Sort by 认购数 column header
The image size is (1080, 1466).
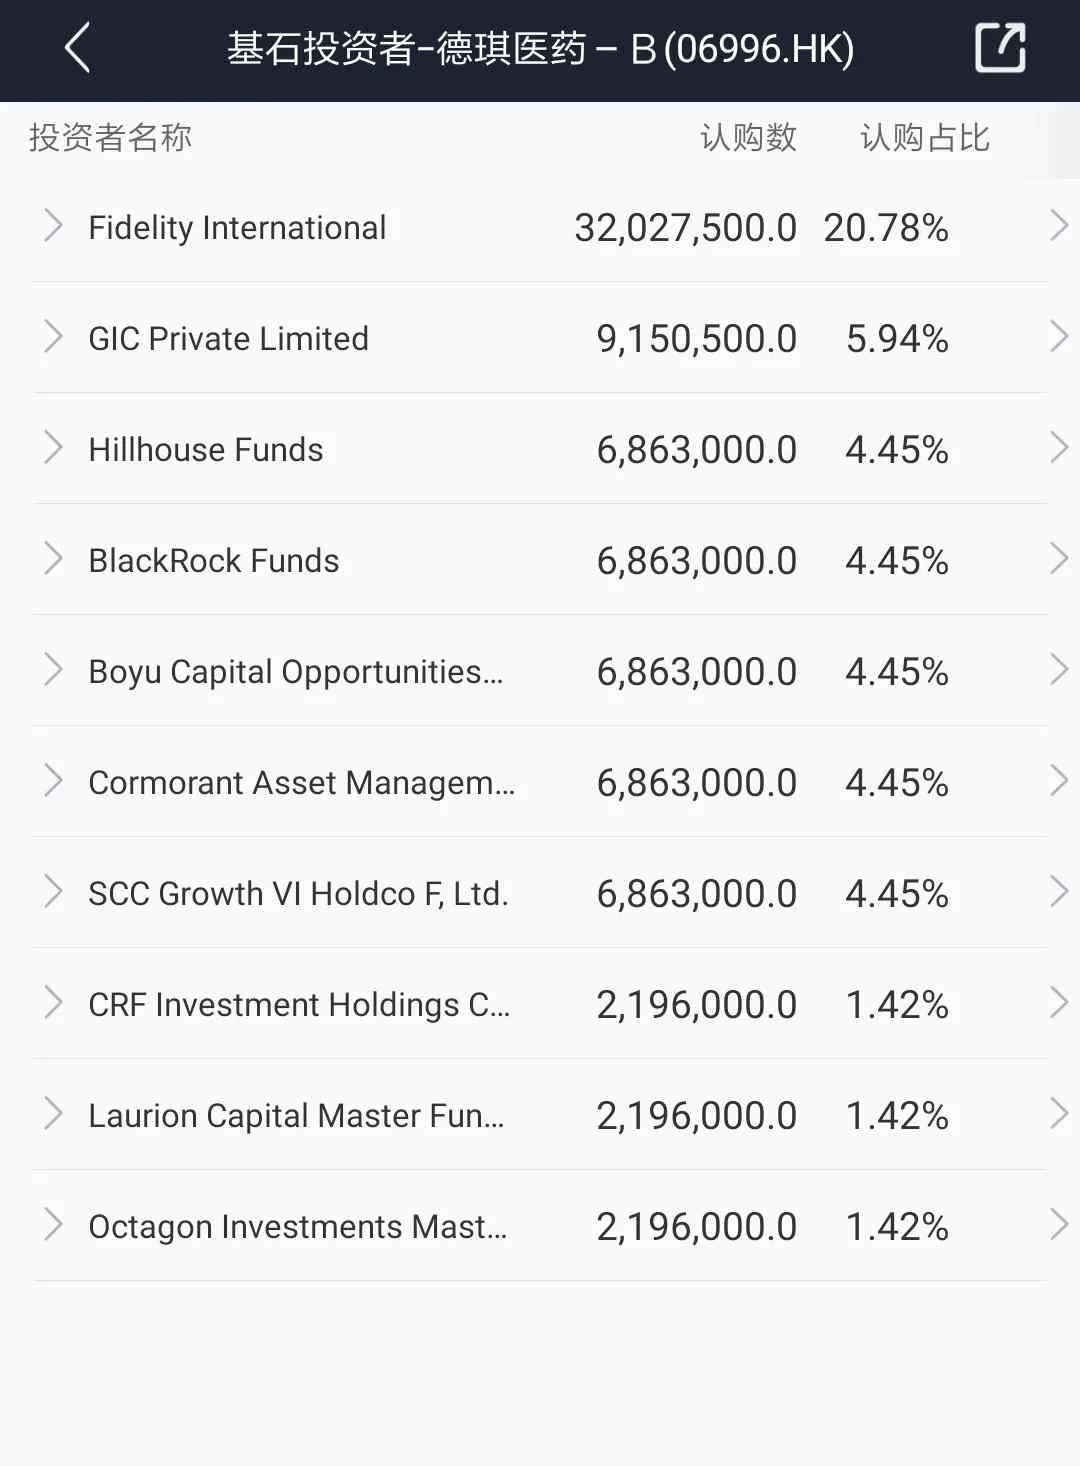[748, 138]
